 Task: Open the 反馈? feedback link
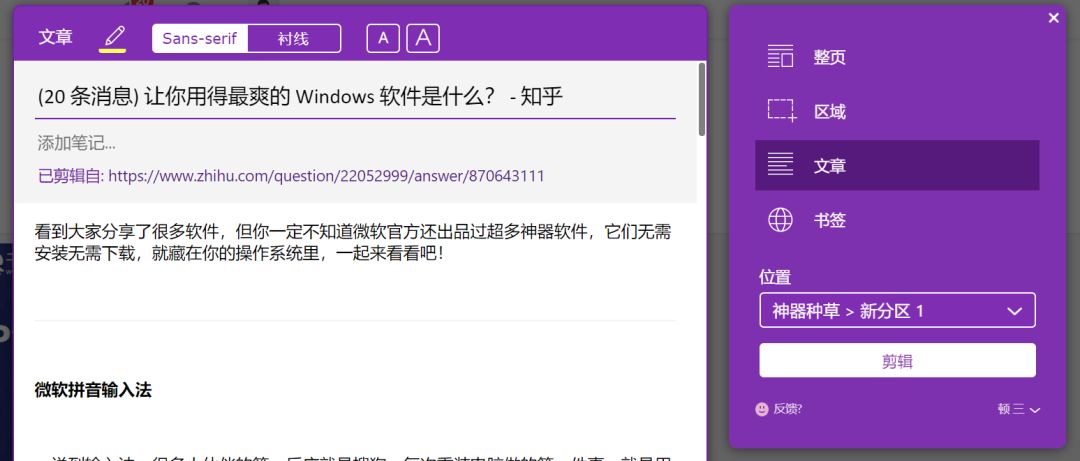click(787, 409)
